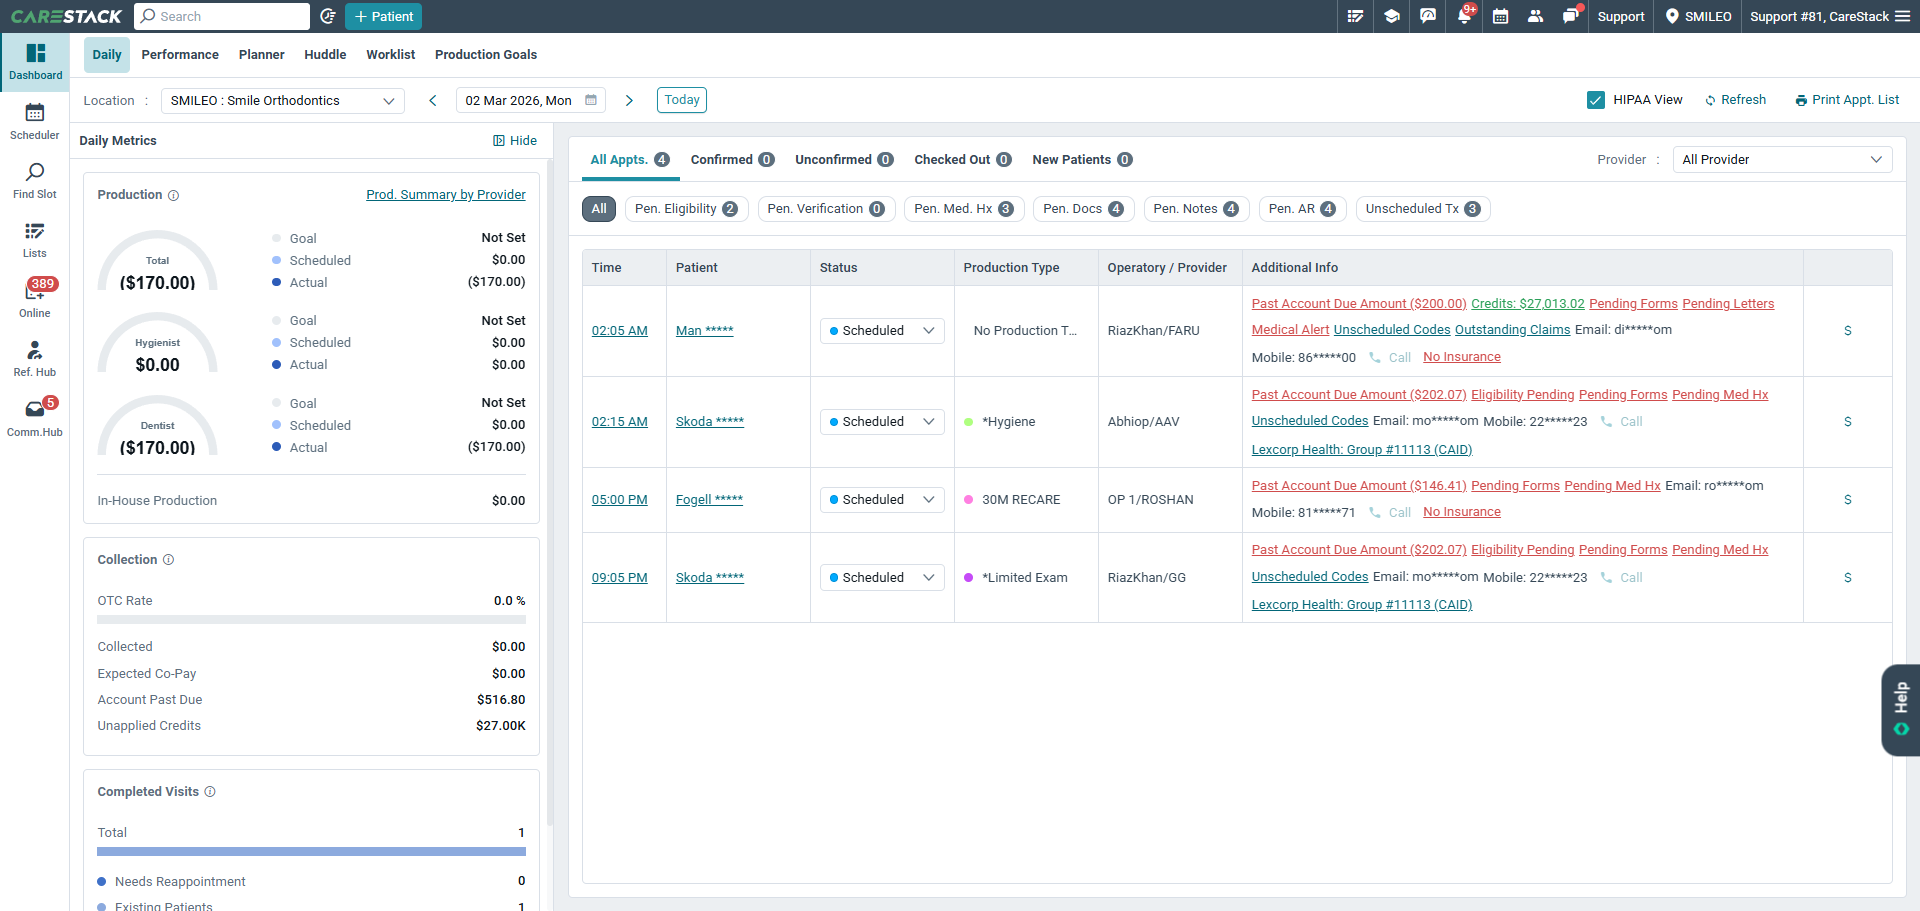Open the hamburger menu next to CareStack

1902,16
